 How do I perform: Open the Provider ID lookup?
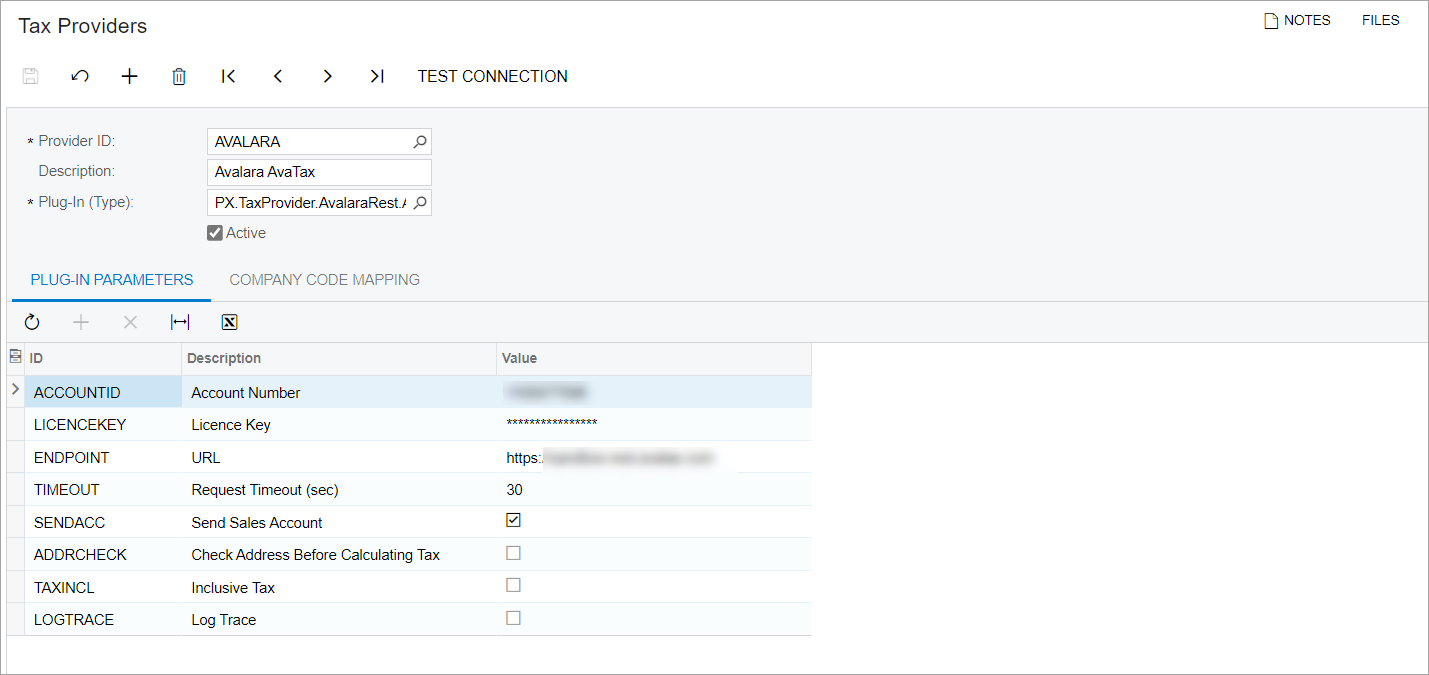[420, 142]
